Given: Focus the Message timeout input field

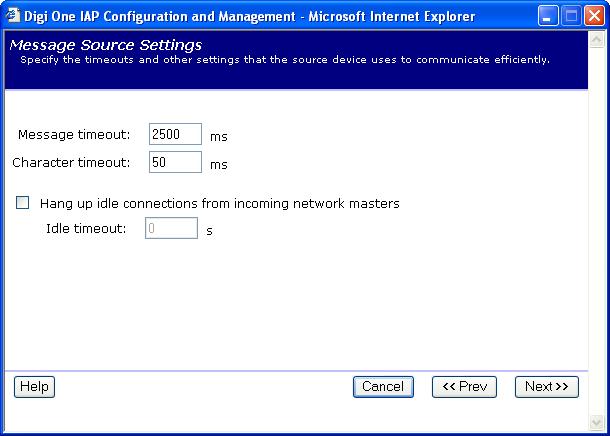Looking at the screenshot, I should 175,134.
